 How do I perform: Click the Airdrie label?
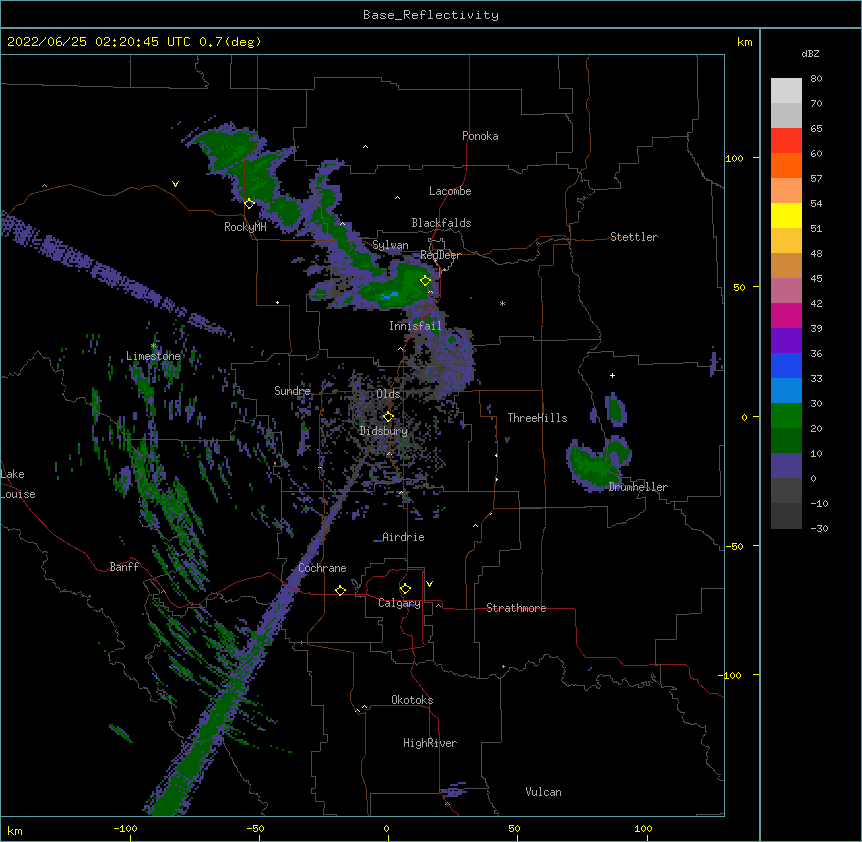point(403,537)
